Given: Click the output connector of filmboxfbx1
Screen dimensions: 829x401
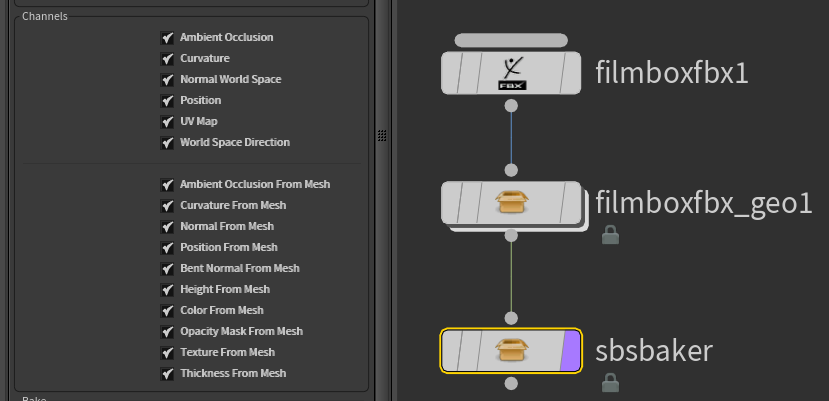Looking at the screenshot, I should coord(511,106).
